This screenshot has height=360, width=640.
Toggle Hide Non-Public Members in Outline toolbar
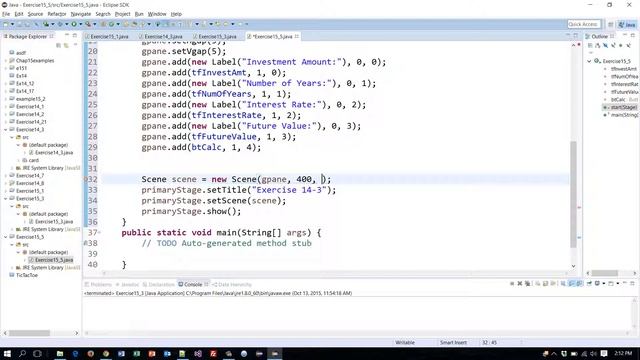tap(621, 45)
